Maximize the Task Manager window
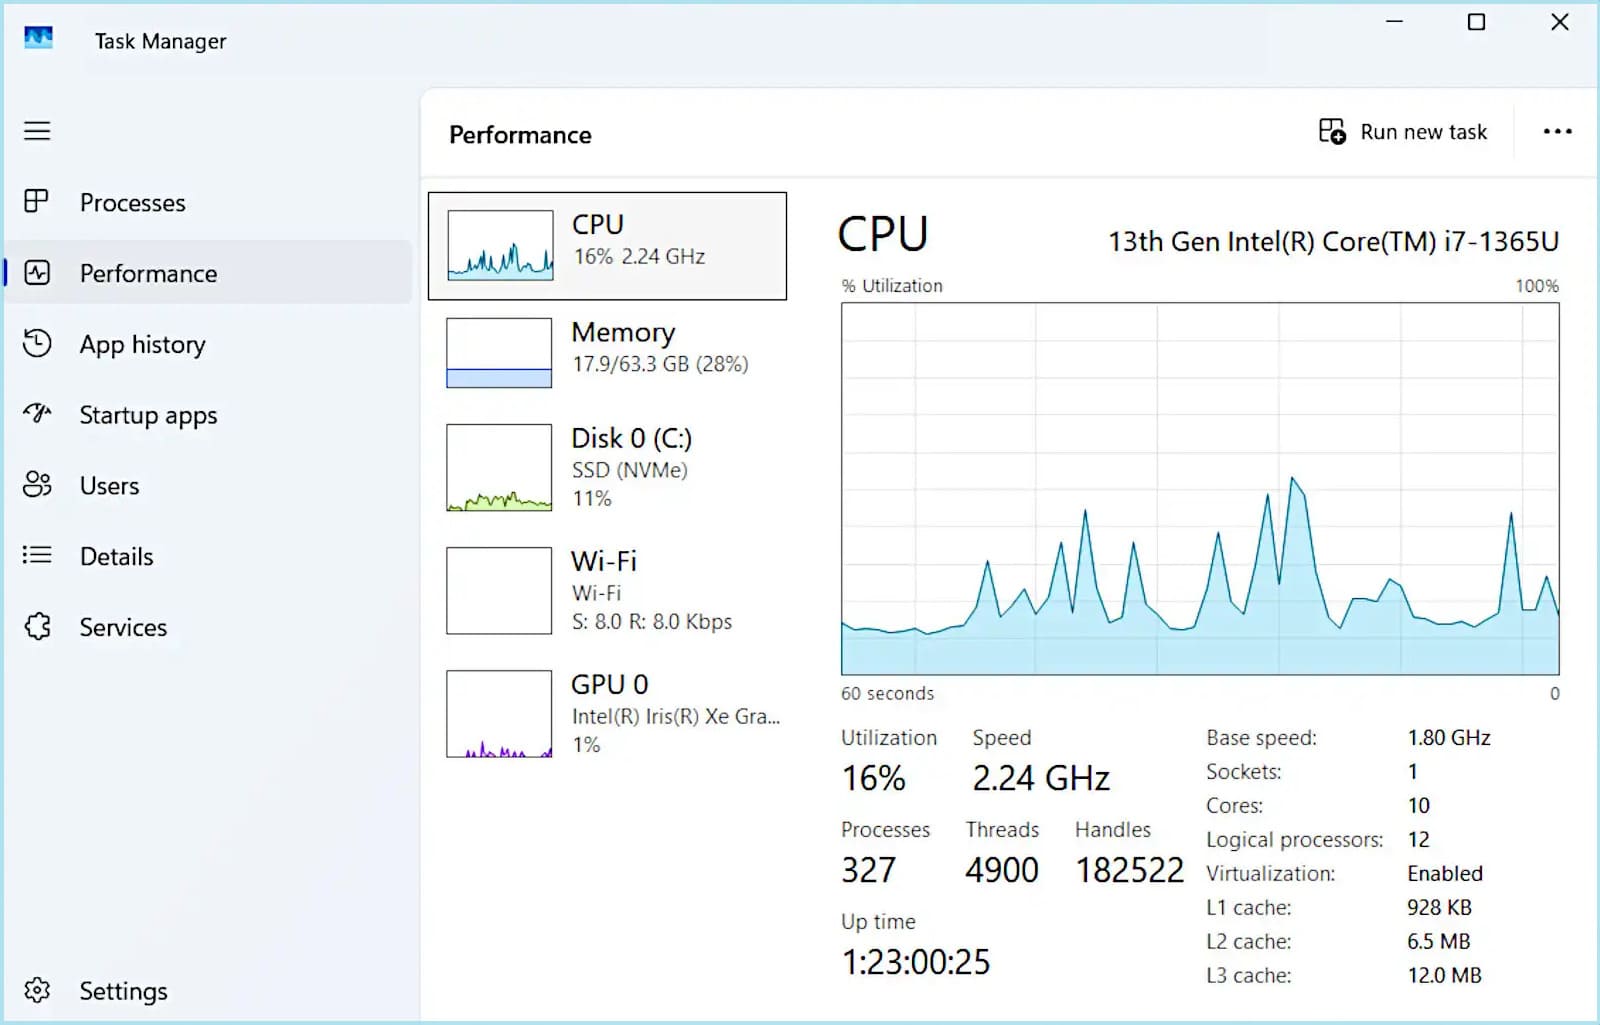This screenshot has height=1025, width=1600. (1476, 22)
